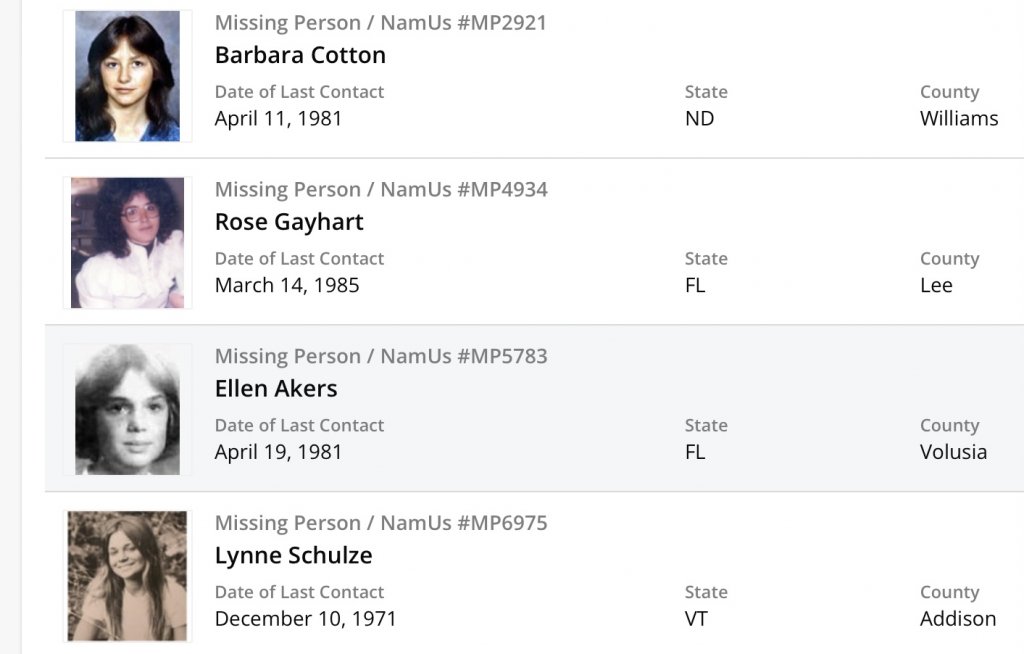This screenshot has width=1024, height=654.
Task: Click the March 14, 1985 contact date
Action: tap(287, 285)
